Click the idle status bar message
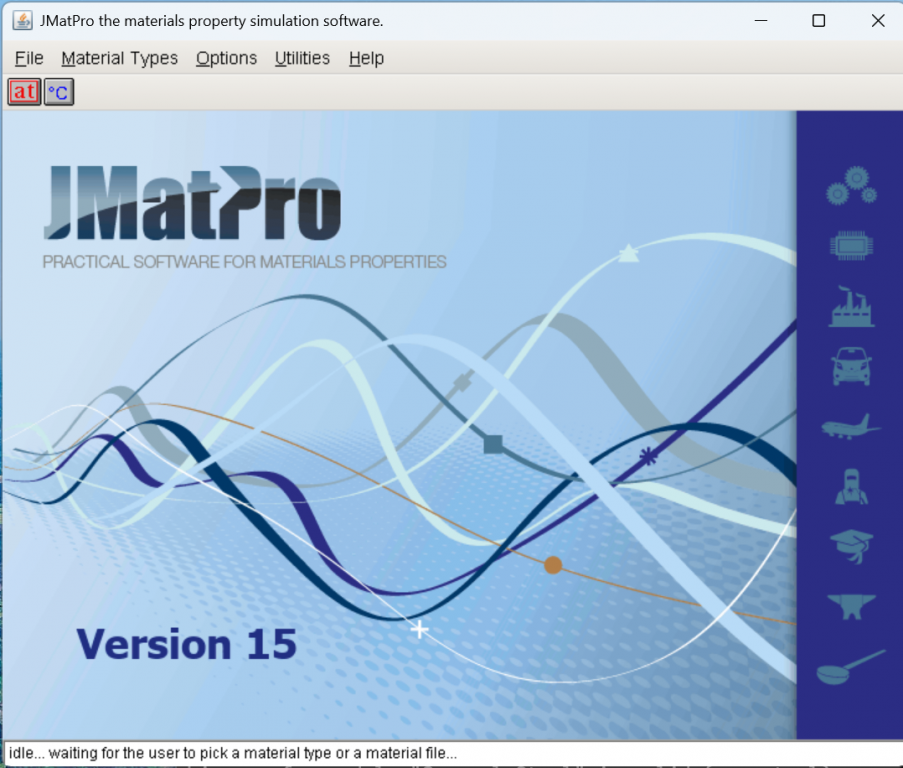Screen dimensions: 903x768 [232, 753]
